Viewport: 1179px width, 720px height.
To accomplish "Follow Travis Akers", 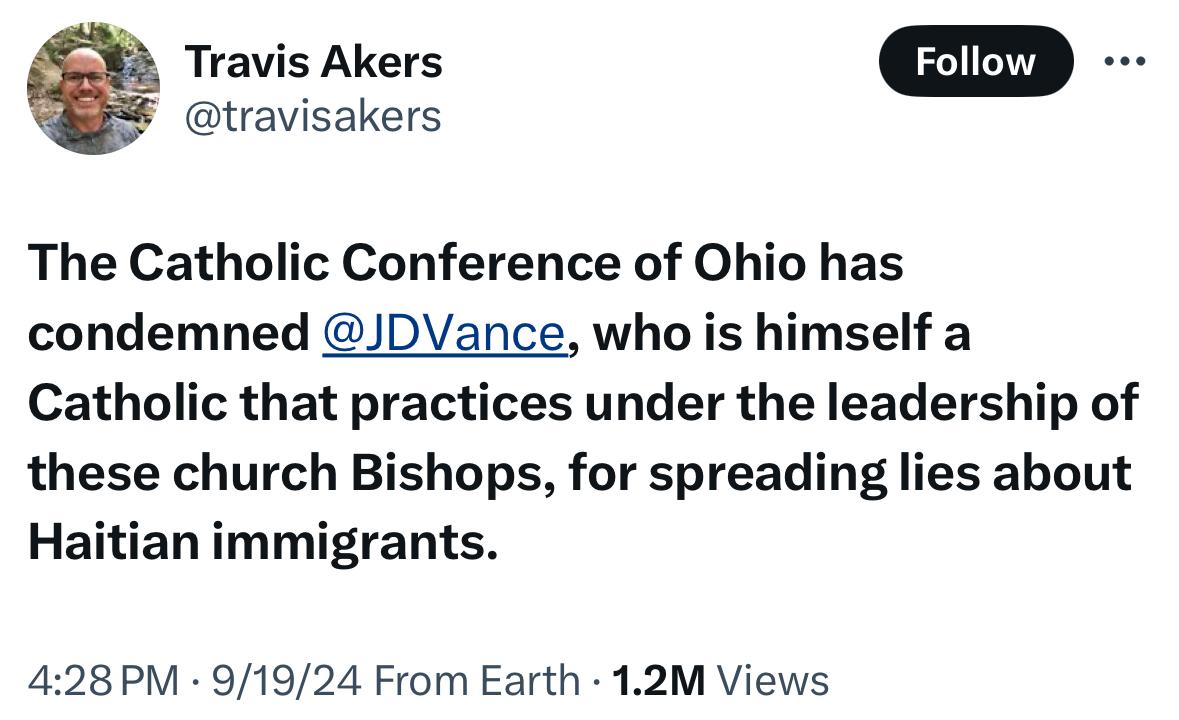I will click(975, 61).
